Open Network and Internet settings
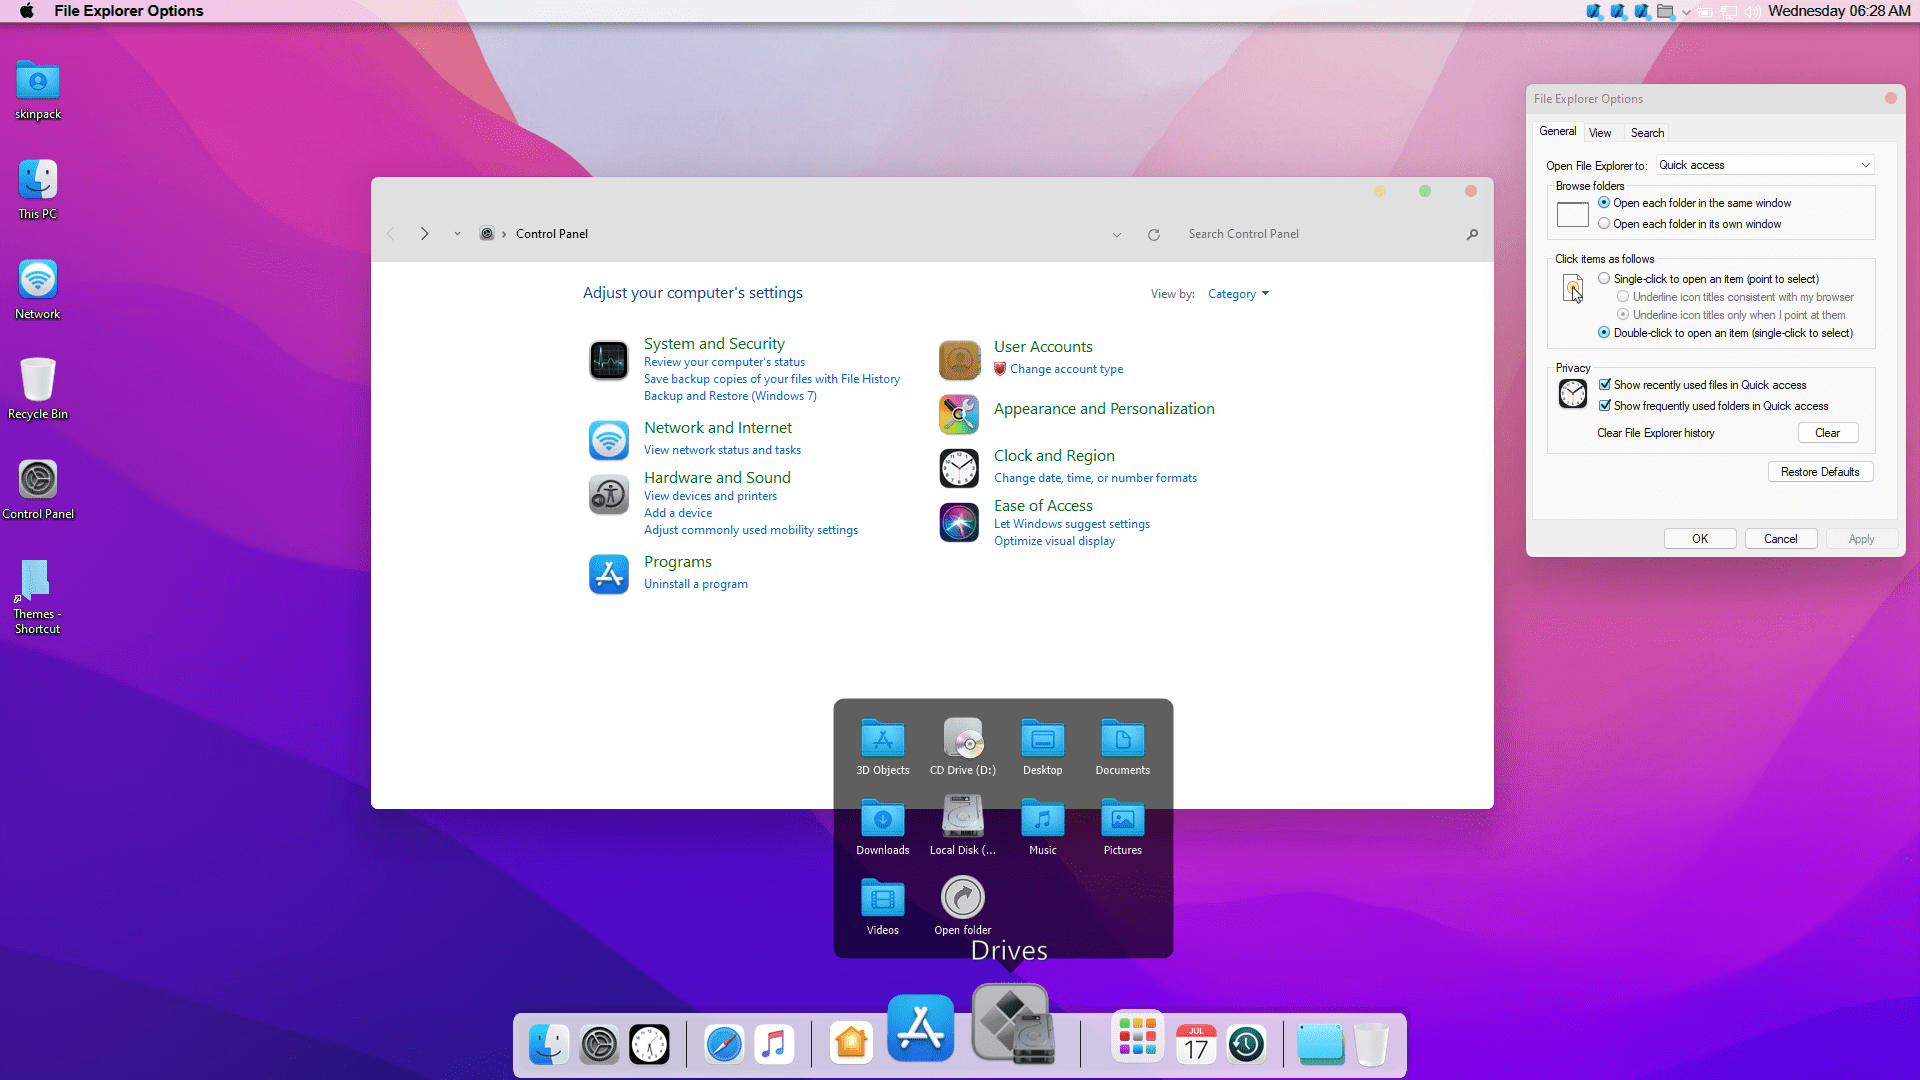This screenshot has height=1080, width=1920. (719, 427)
